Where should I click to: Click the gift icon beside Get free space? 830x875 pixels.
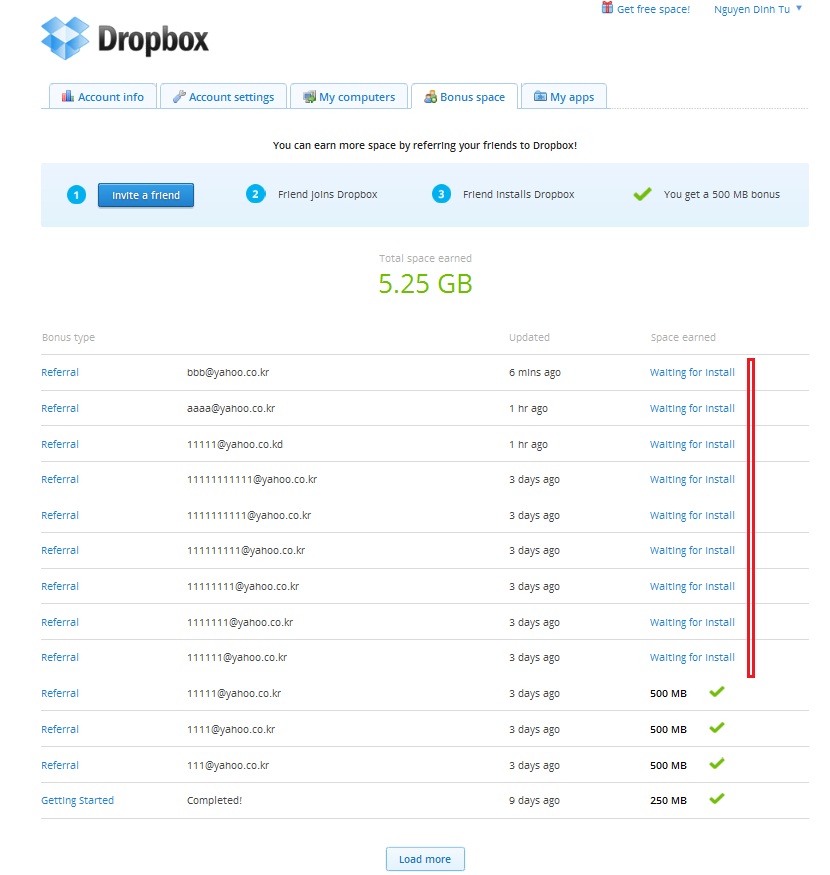(x=607, y=8)
